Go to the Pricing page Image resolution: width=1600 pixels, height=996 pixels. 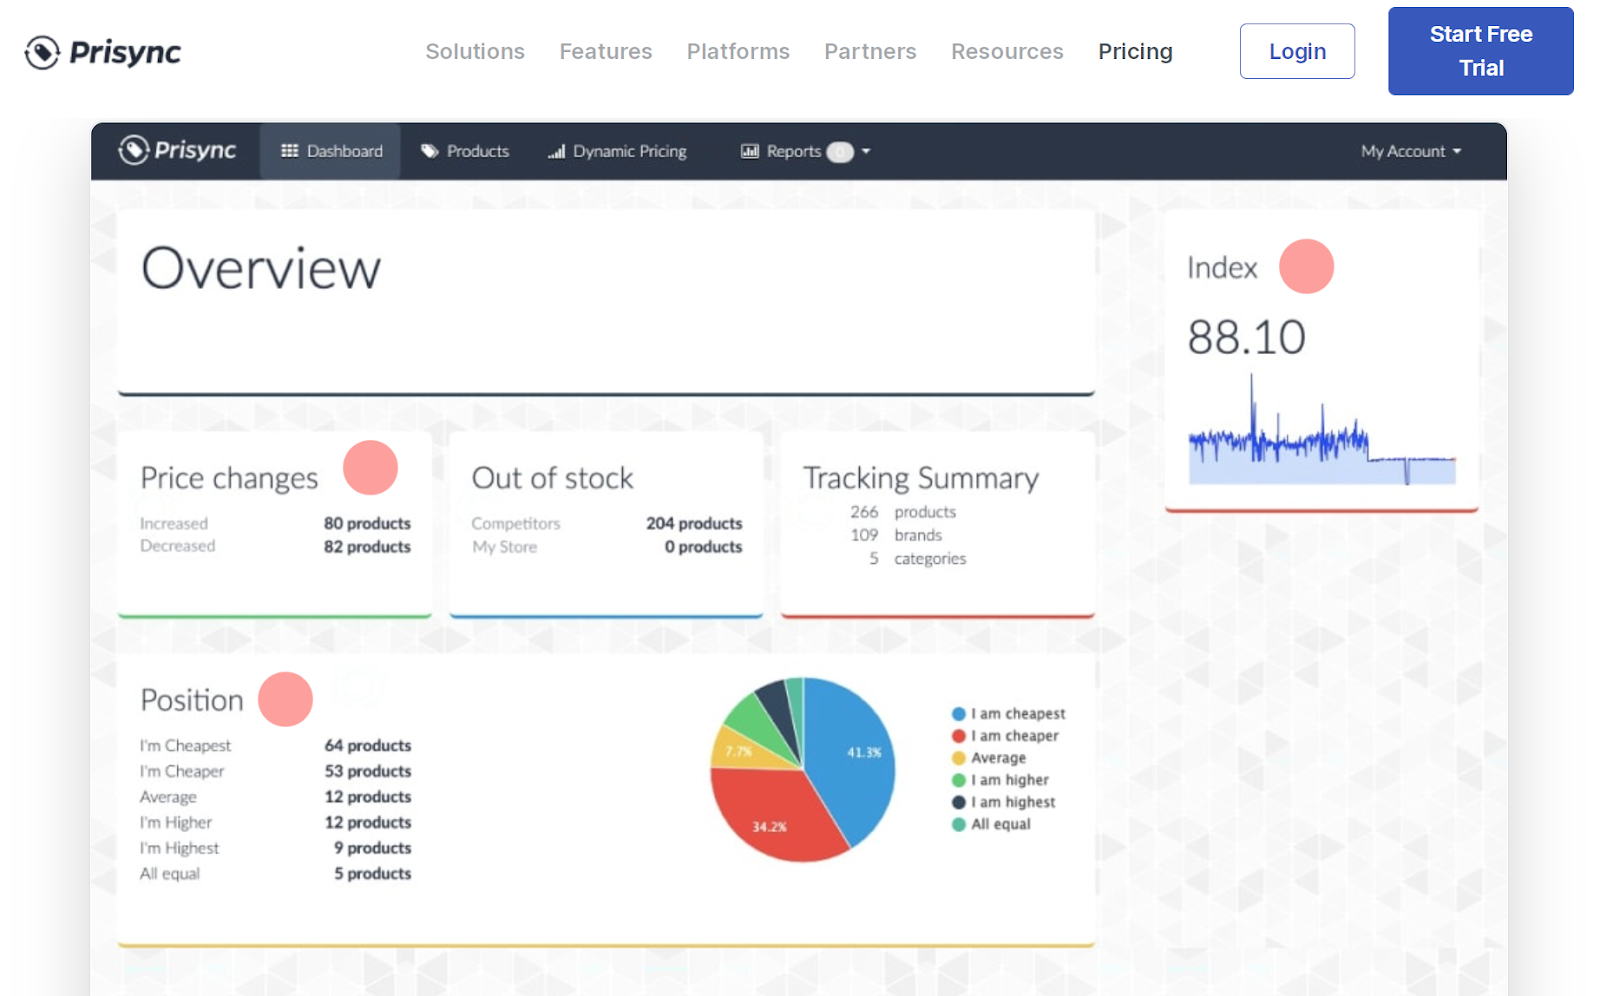(1135, 51)
